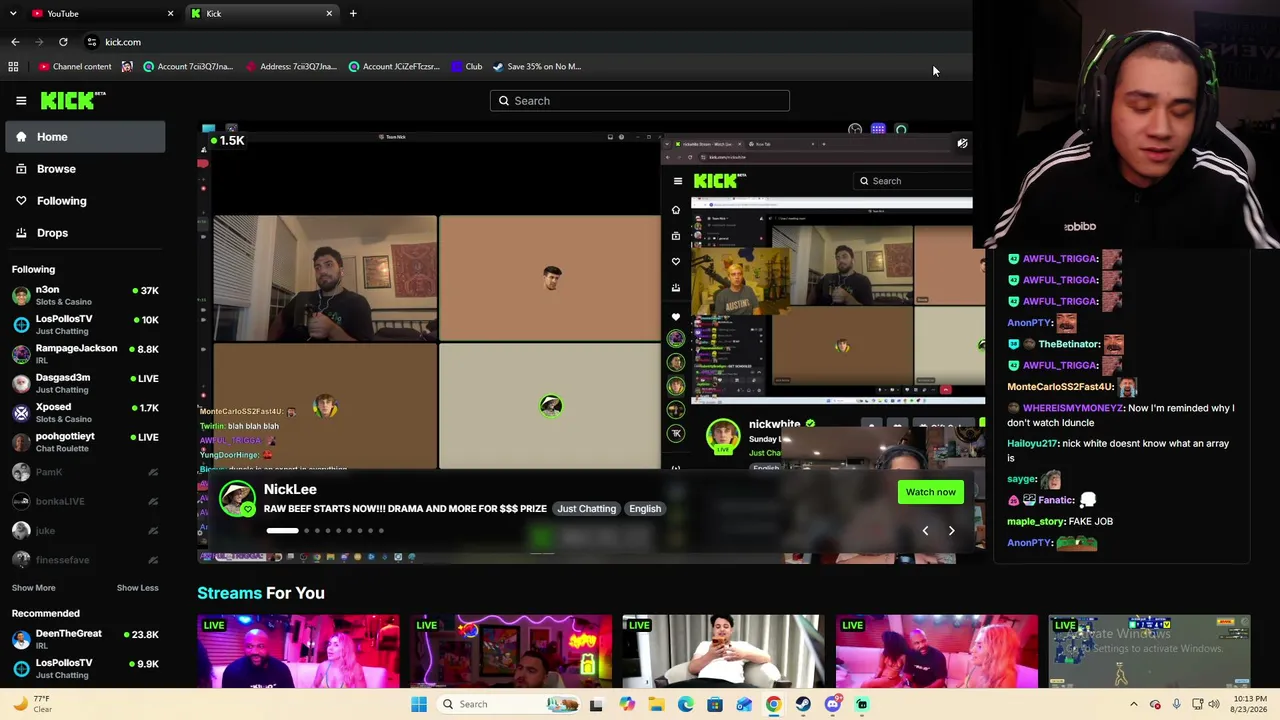This screenshot has height=720, width=1280.
Task: Open Dasgasd3m's followed channel
Action: (85, 383)
